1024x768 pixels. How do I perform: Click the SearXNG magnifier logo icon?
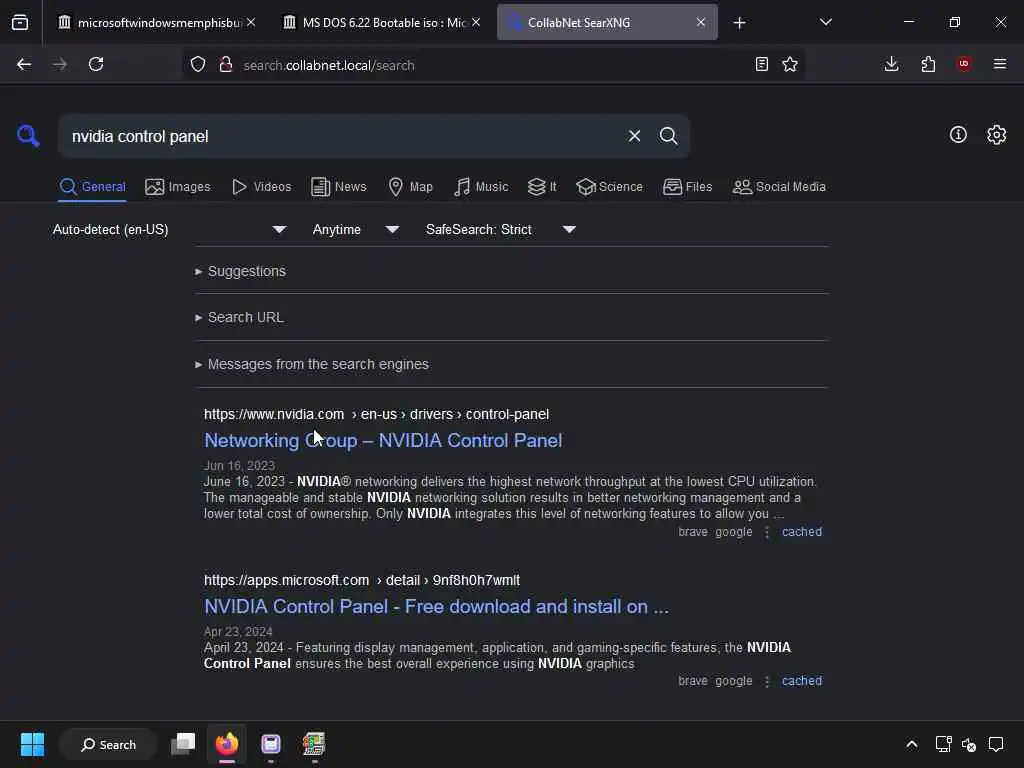28,136
